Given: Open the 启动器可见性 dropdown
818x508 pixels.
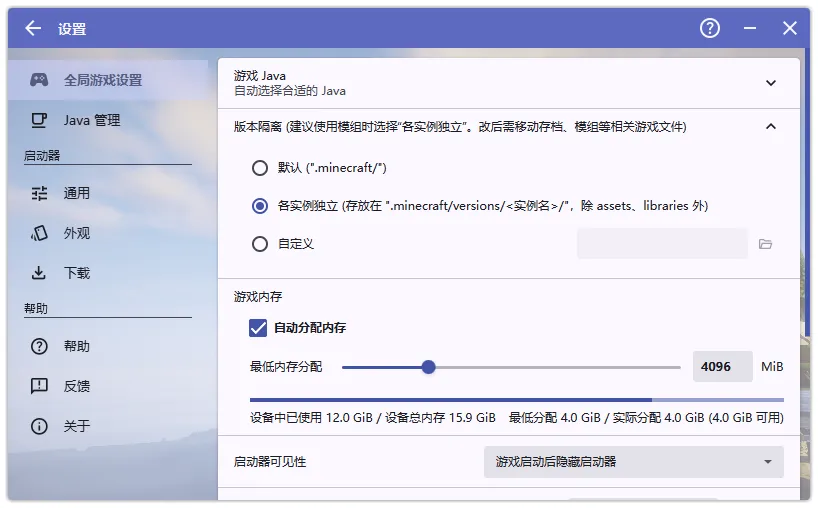Looking at the screenshot, I should point(634,462).
